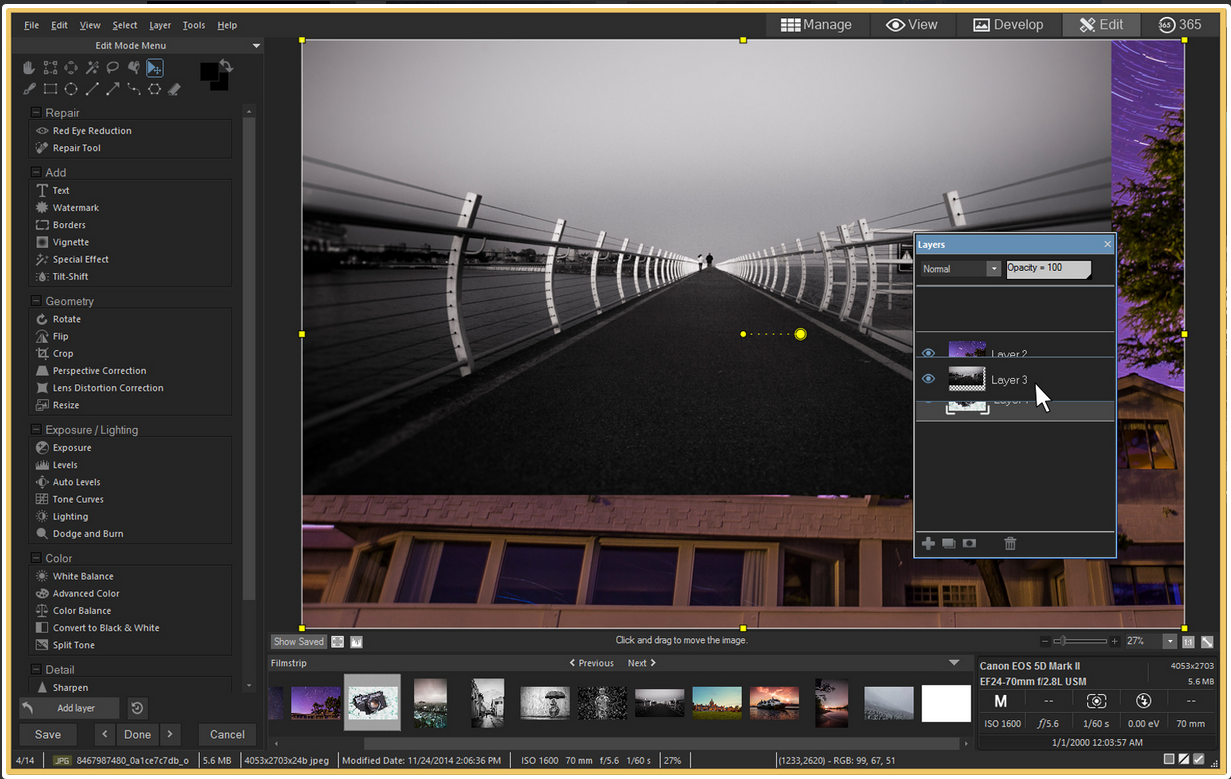This screenshot has height=779, width=1231.
Task: Collapse the Repair section
Action: pyautogui.click(x=37, y=113)
